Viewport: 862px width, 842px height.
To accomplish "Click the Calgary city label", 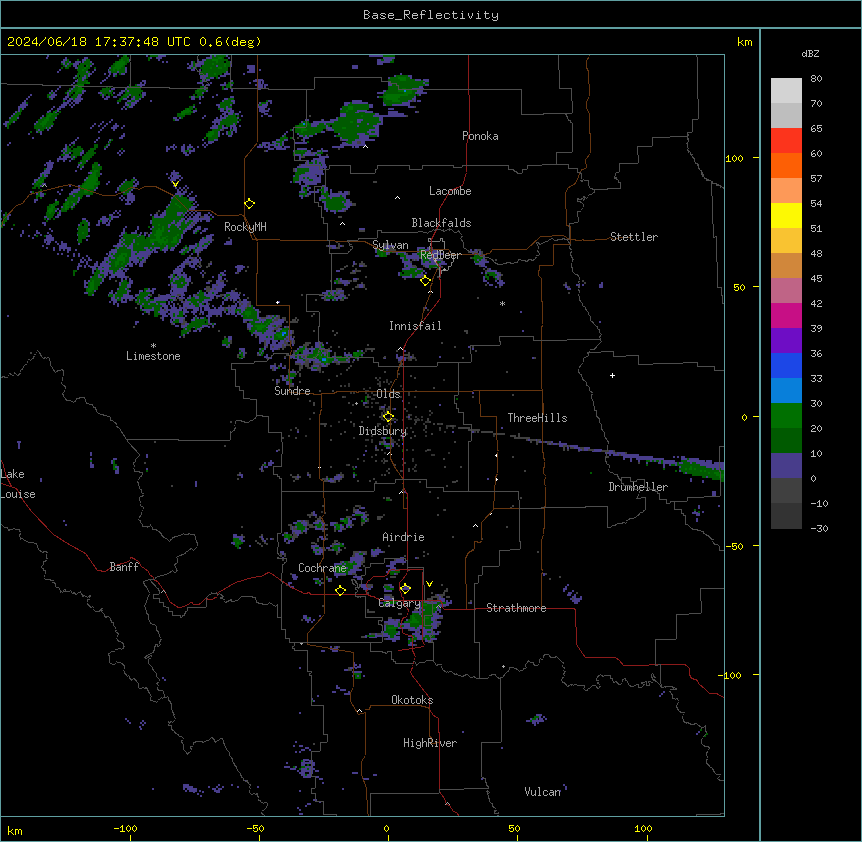I will [399, 603].
